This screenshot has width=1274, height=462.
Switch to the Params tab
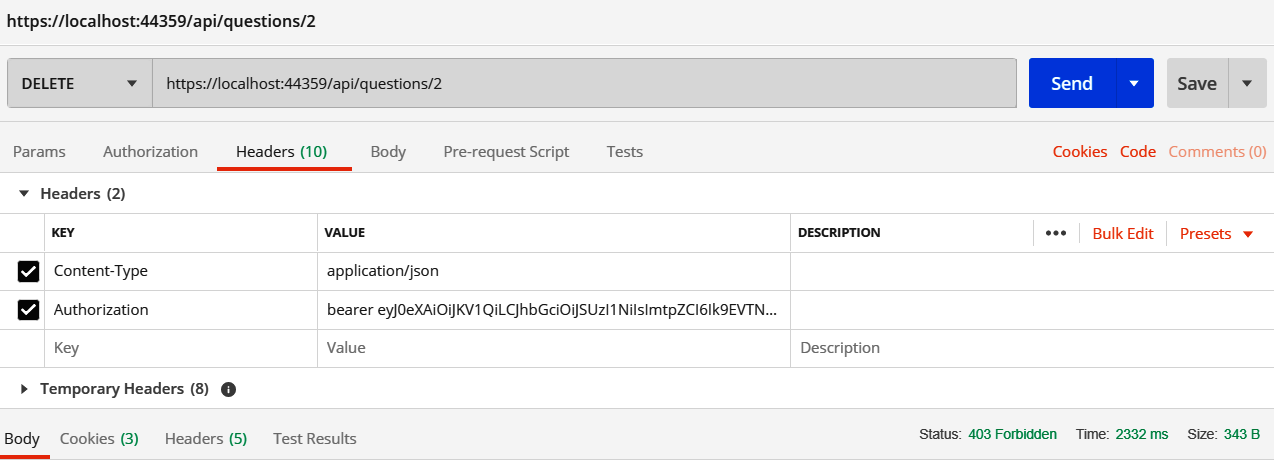[x=39, y=152]
